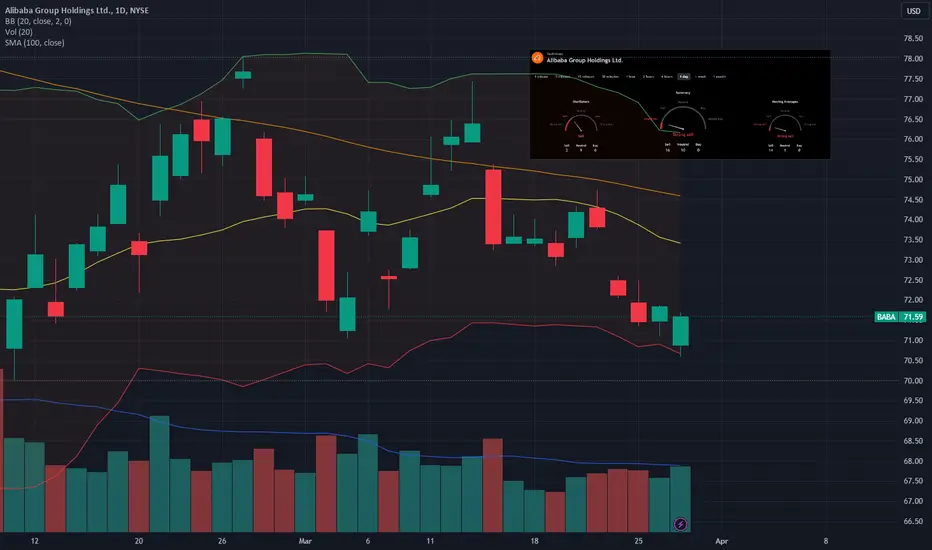Click the orange Alibaba logo in Technicals widget
The width and height of the screenshot is (932, 550).
pos(537,58)
